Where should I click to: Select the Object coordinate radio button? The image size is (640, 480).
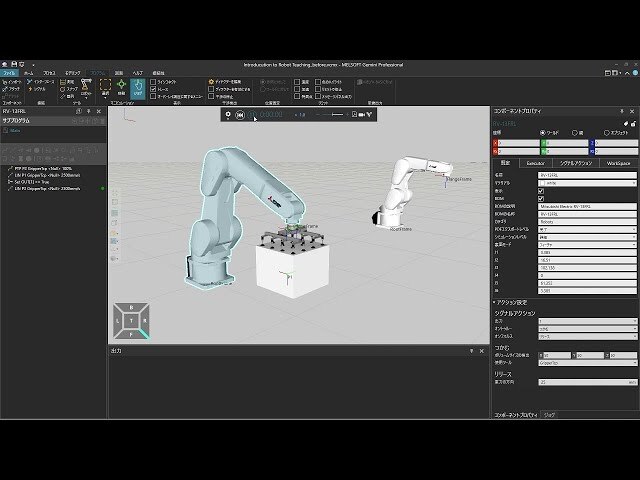(x=607, y=133)
